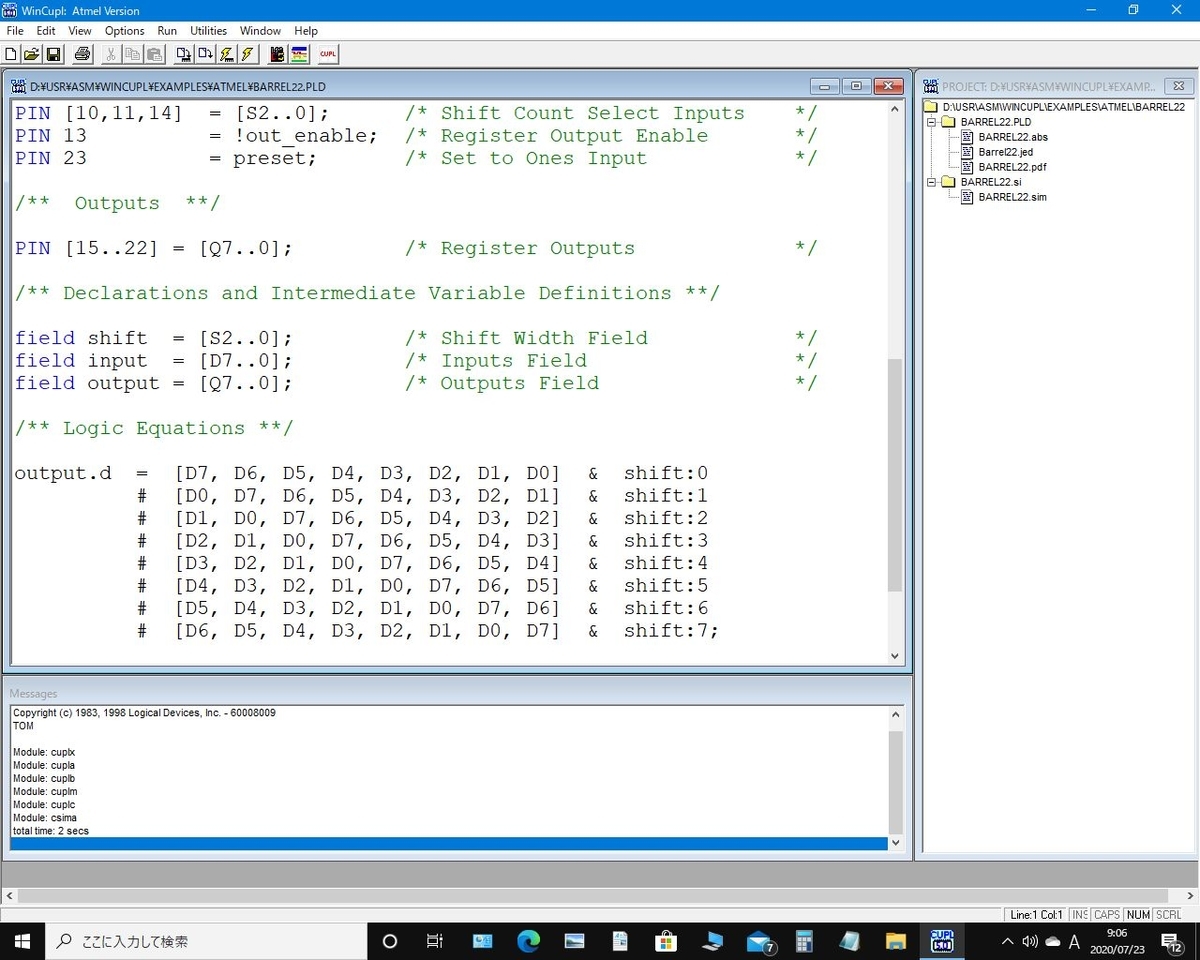Select Barrel22.jed in the project tree
The image size is (1200, 960).
pos(1006,152)
